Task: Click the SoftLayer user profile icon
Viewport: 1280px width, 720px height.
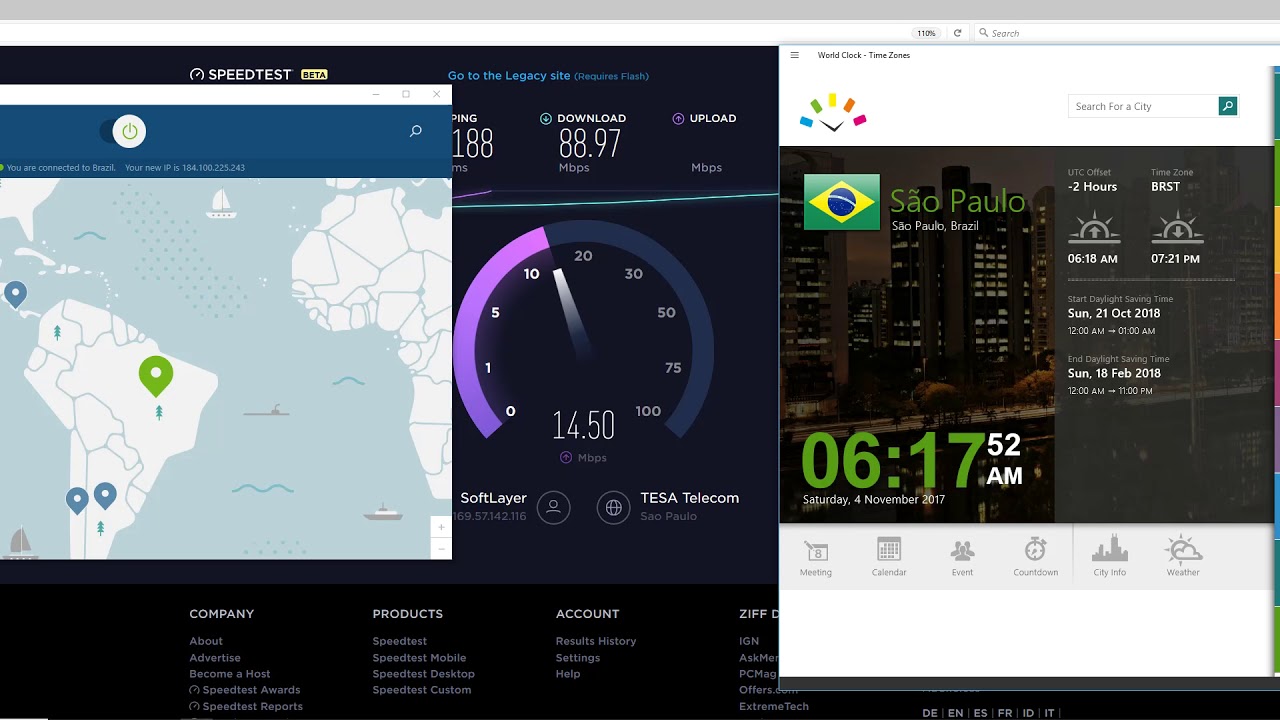Action: (x=553, y=507)
